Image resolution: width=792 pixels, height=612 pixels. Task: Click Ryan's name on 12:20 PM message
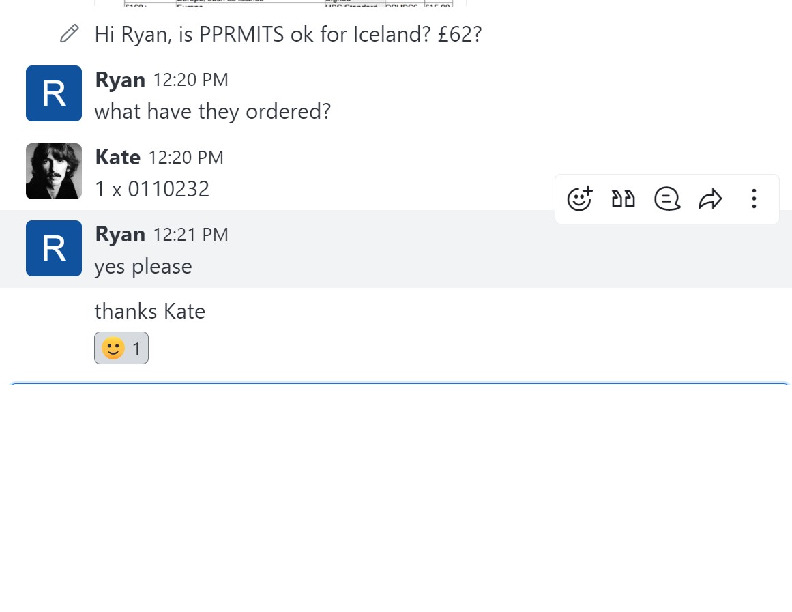point(120,80)
